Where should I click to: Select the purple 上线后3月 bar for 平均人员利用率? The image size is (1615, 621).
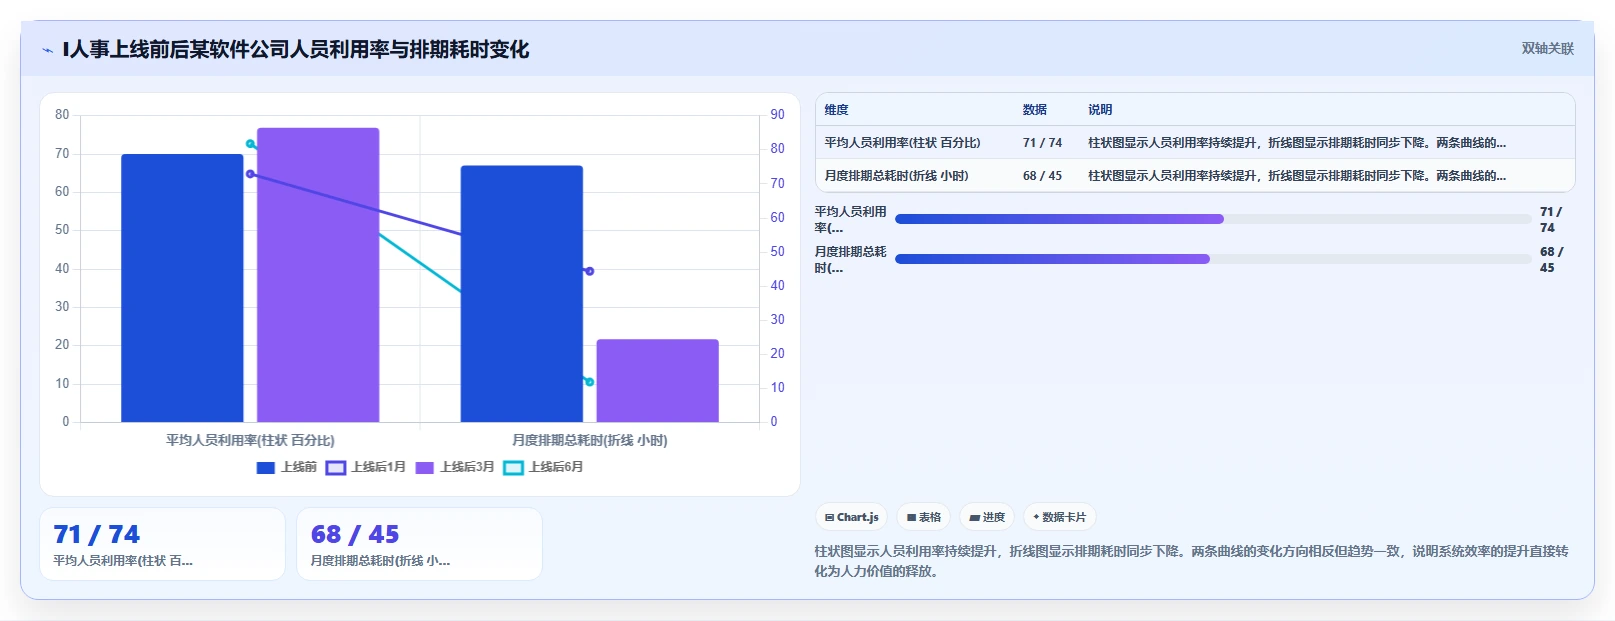click(318, 275)
